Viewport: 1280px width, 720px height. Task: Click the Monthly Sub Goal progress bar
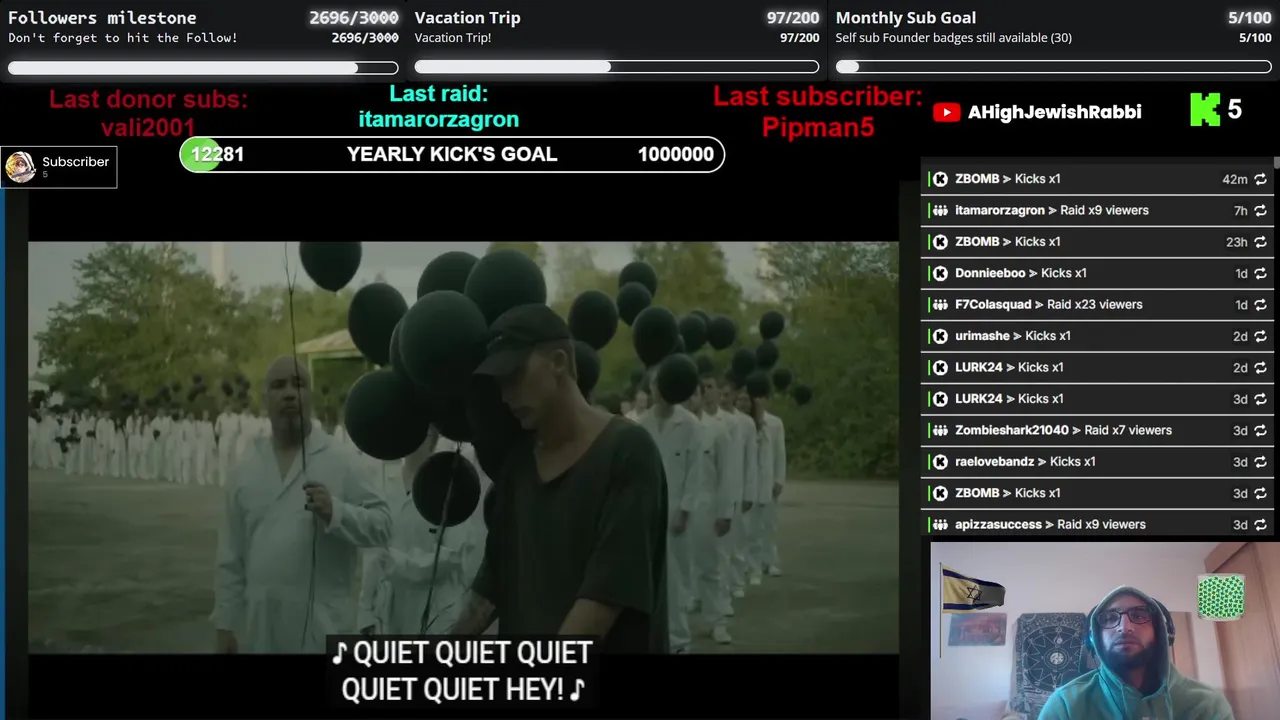point(1054,67)
